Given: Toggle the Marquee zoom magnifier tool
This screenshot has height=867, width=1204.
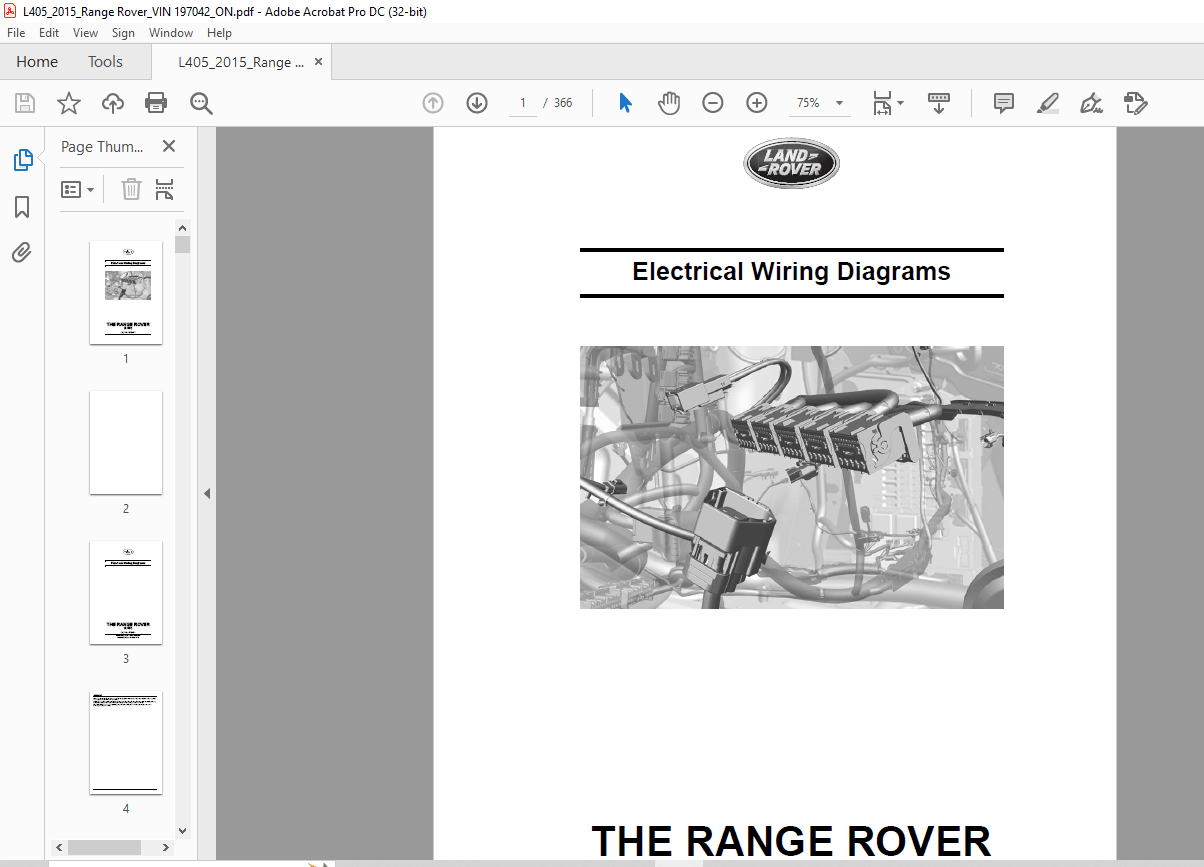Looking at the screenshot, I should coord(200,102).
